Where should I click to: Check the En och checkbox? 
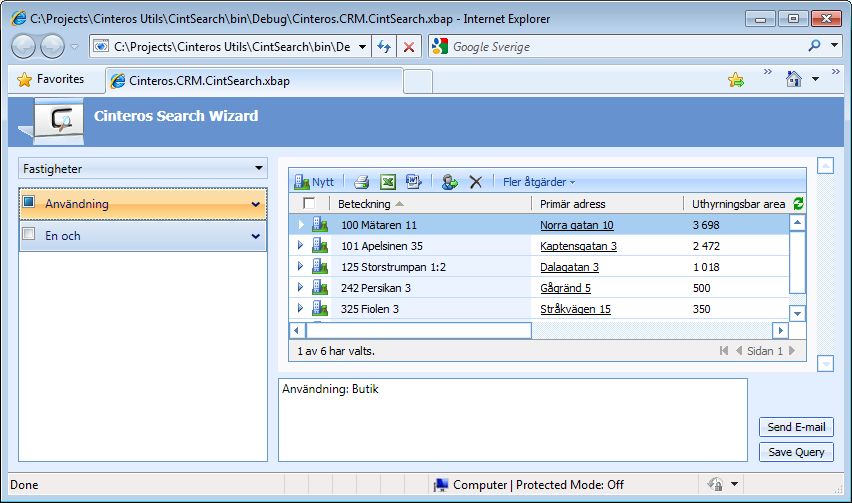pyautogui.click(x=29, y=234)
